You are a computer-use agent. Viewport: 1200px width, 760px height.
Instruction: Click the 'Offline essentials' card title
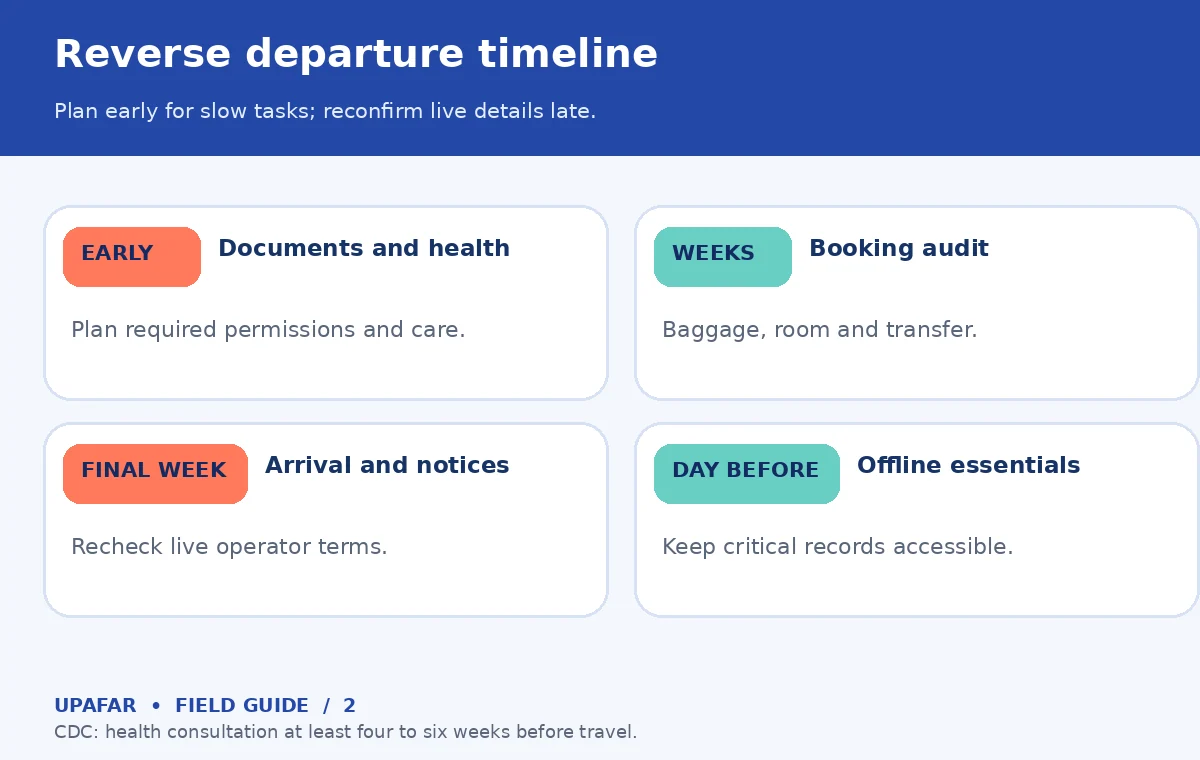coord(969,465)
